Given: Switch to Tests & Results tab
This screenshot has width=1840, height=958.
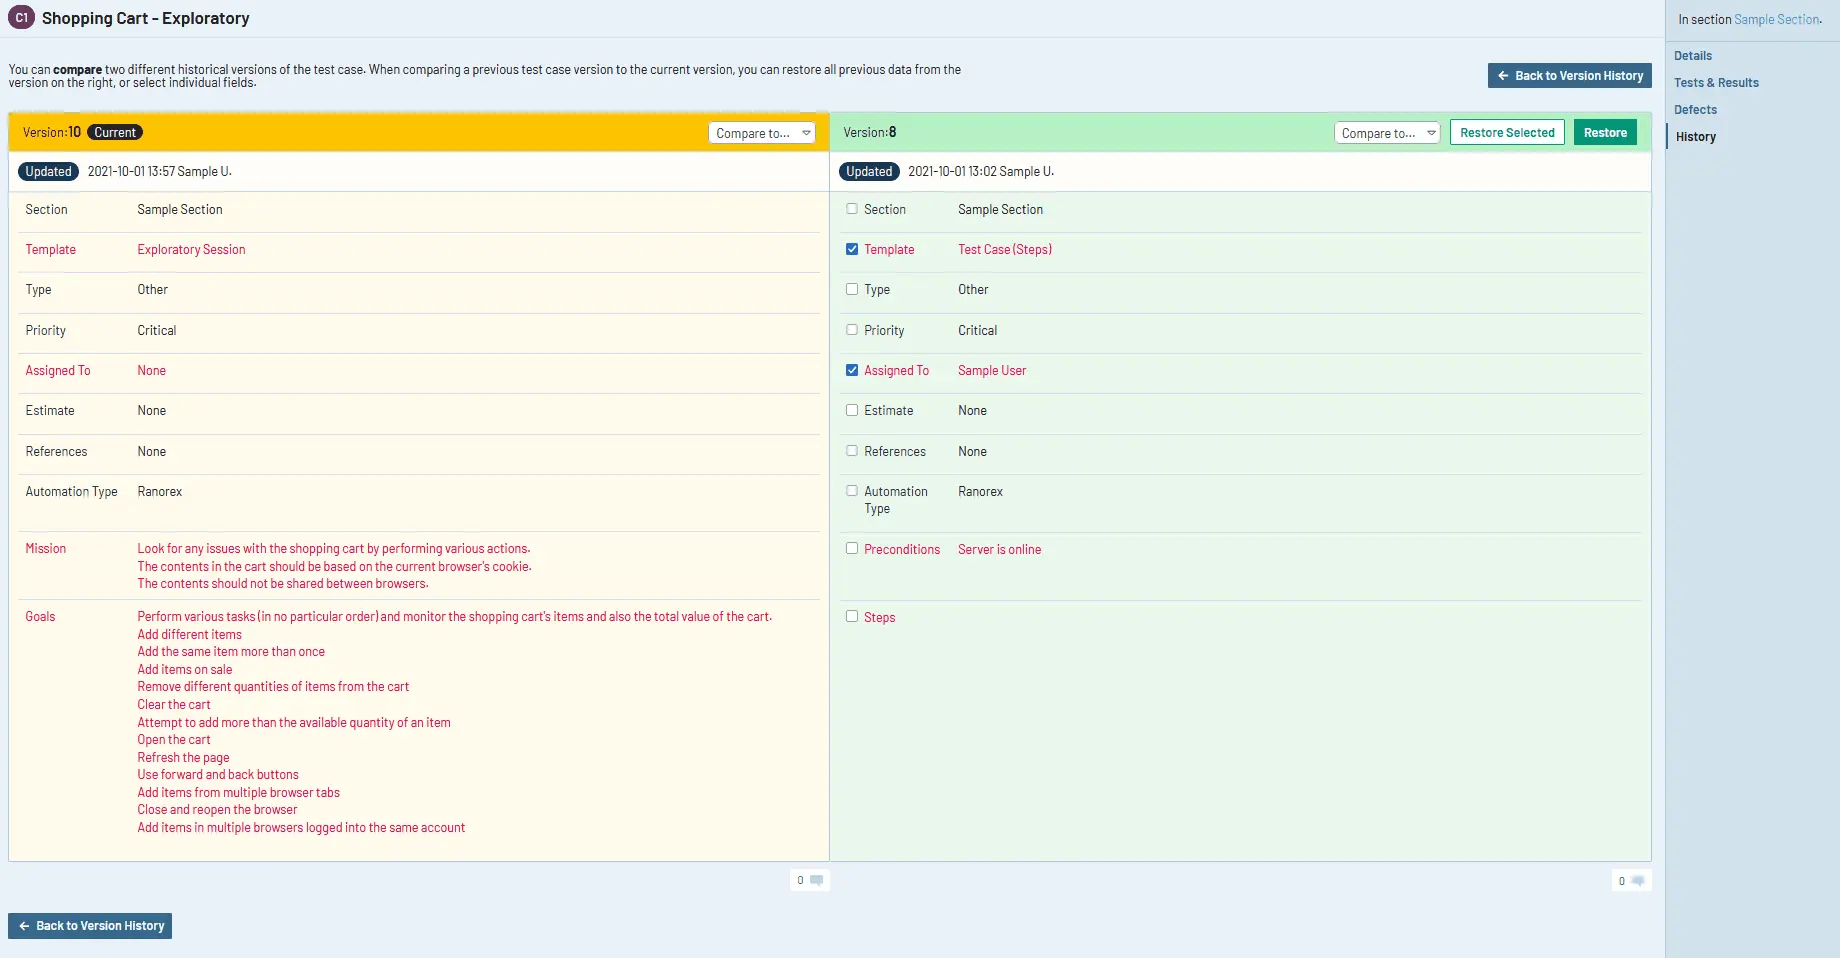Looking at the screenshot, I should pos(1716,83).
